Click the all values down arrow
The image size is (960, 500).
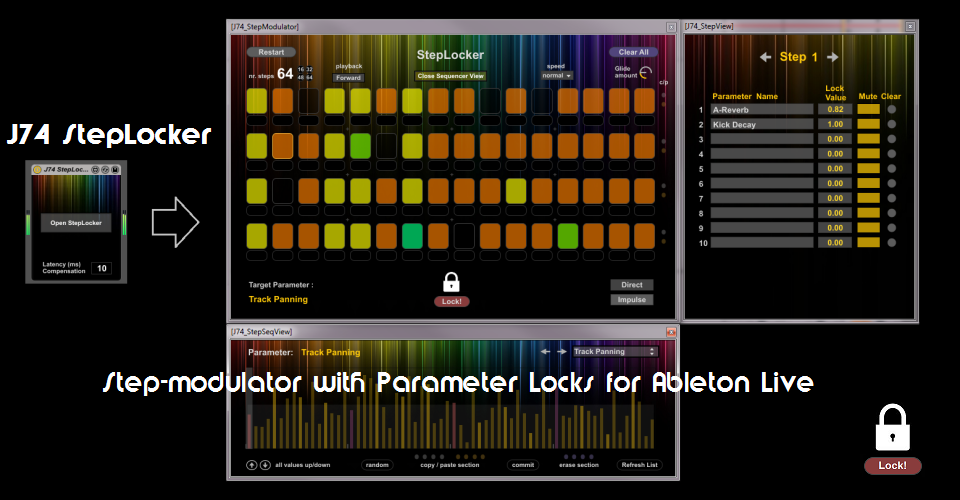(265, 465)
